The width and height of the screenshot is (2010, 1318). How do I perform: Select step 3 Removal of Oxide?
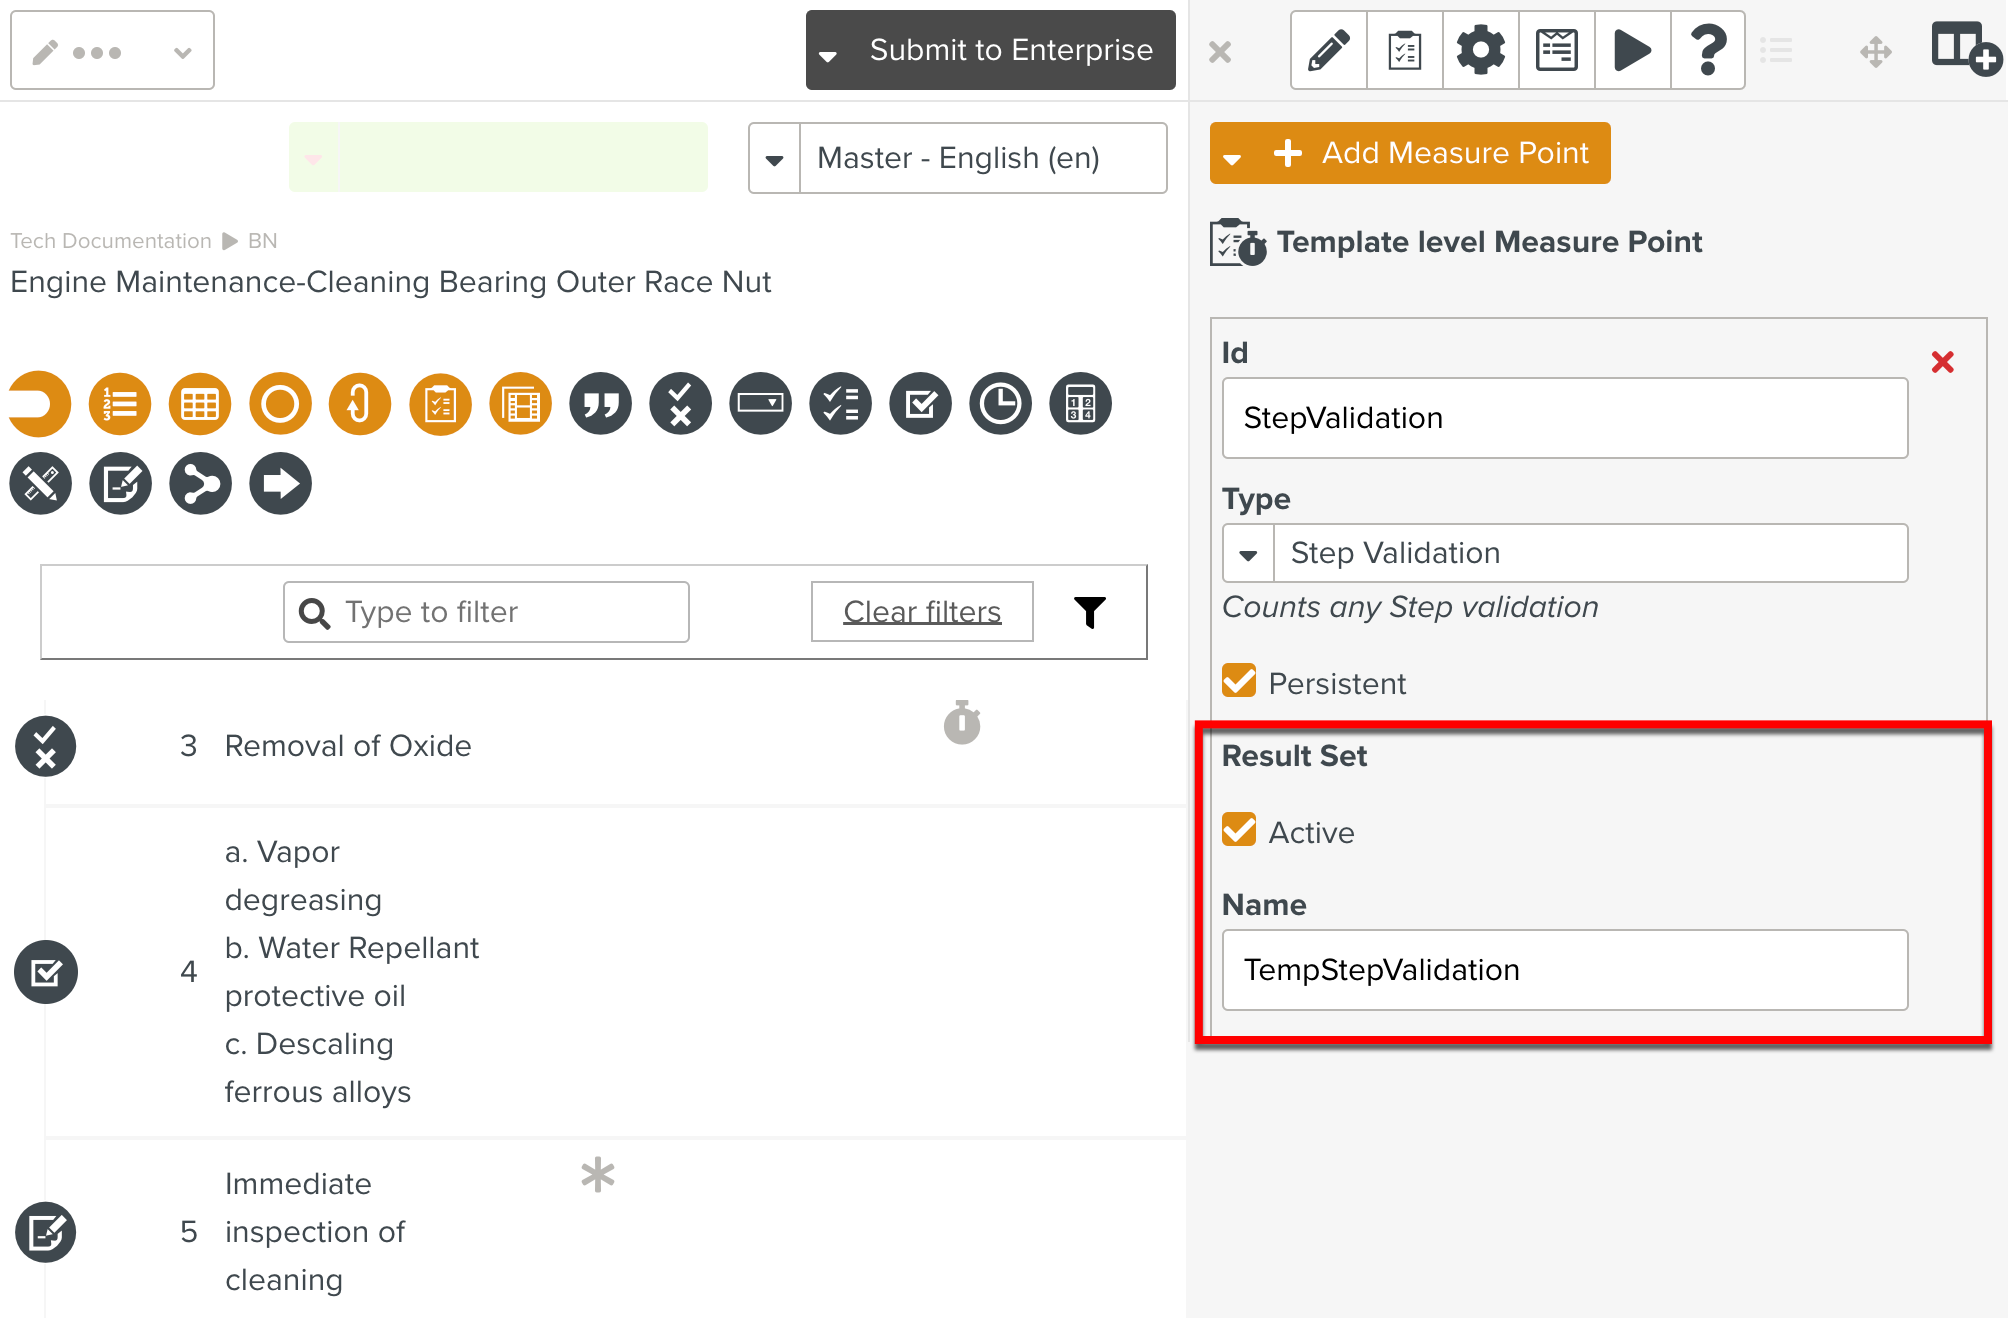click(x=347, y=746)
